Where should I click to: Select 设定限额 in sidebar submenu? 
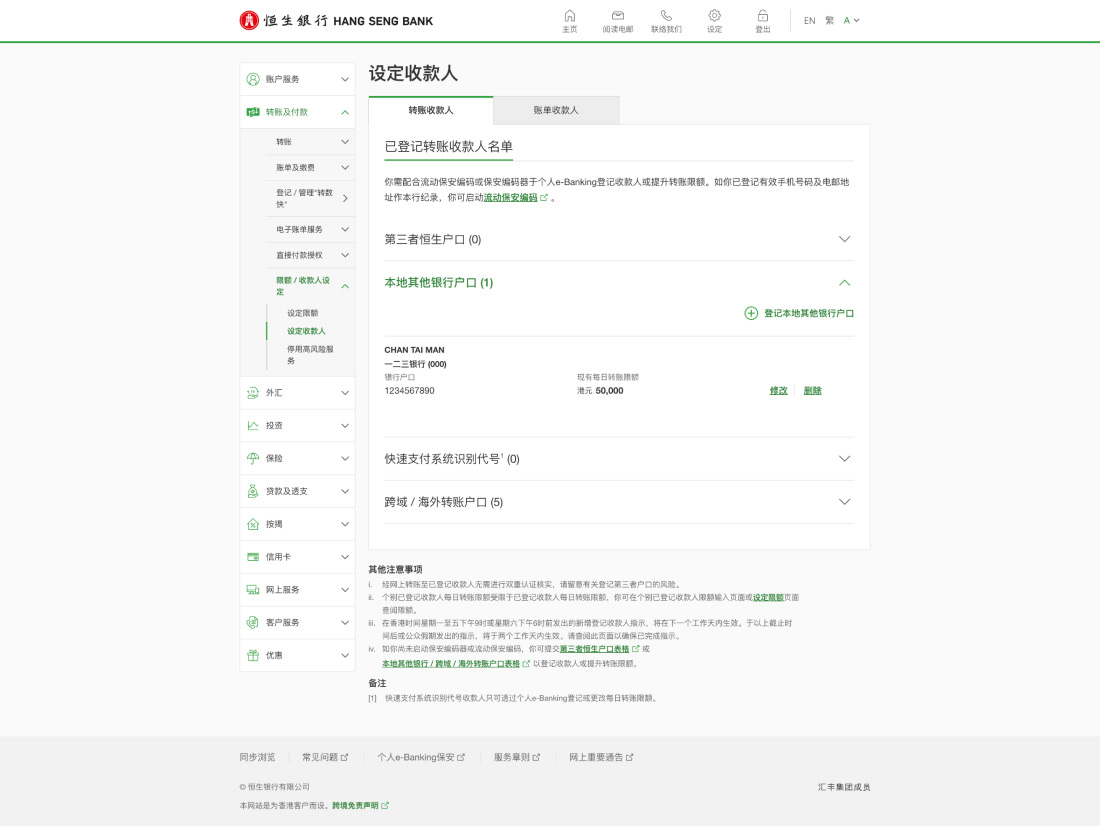303,313
